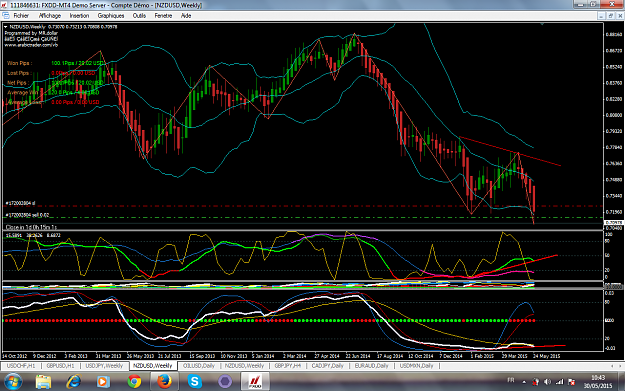
Task: Open the purple hexagon app in taskbar
Action: pos(225,381)
